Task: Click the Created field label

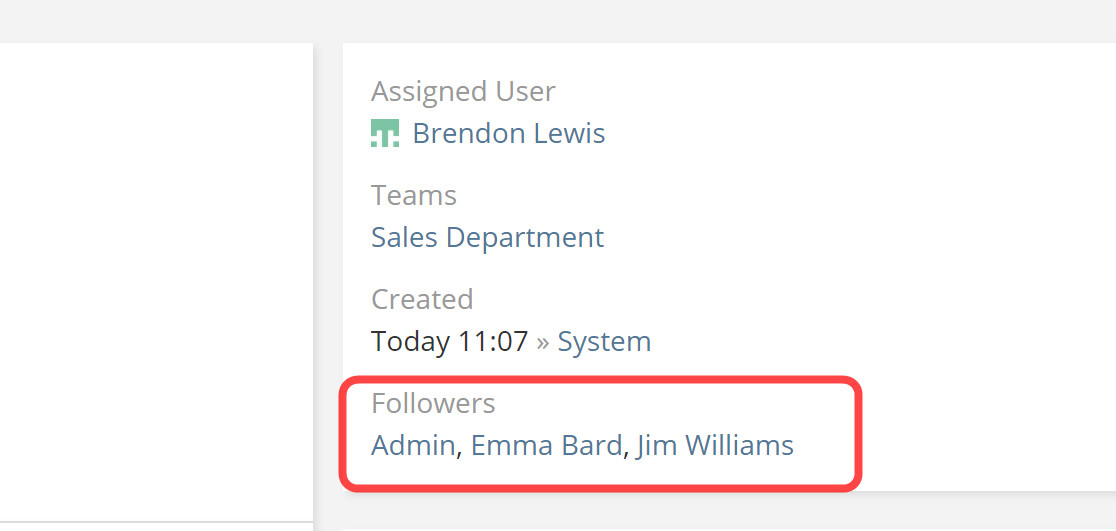Action: click(422, 299)
